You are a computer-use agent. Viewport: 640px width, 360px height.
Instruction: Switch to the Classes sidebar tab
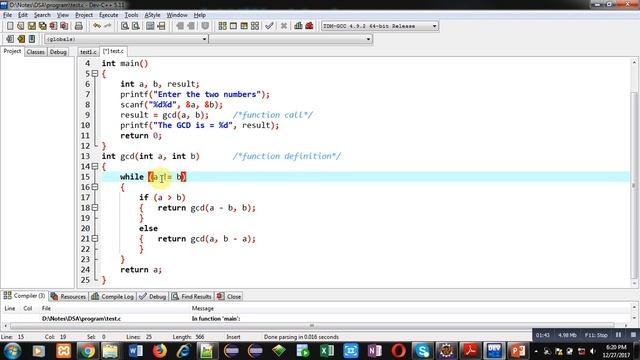pyautogui.click(x=36, y=52)
